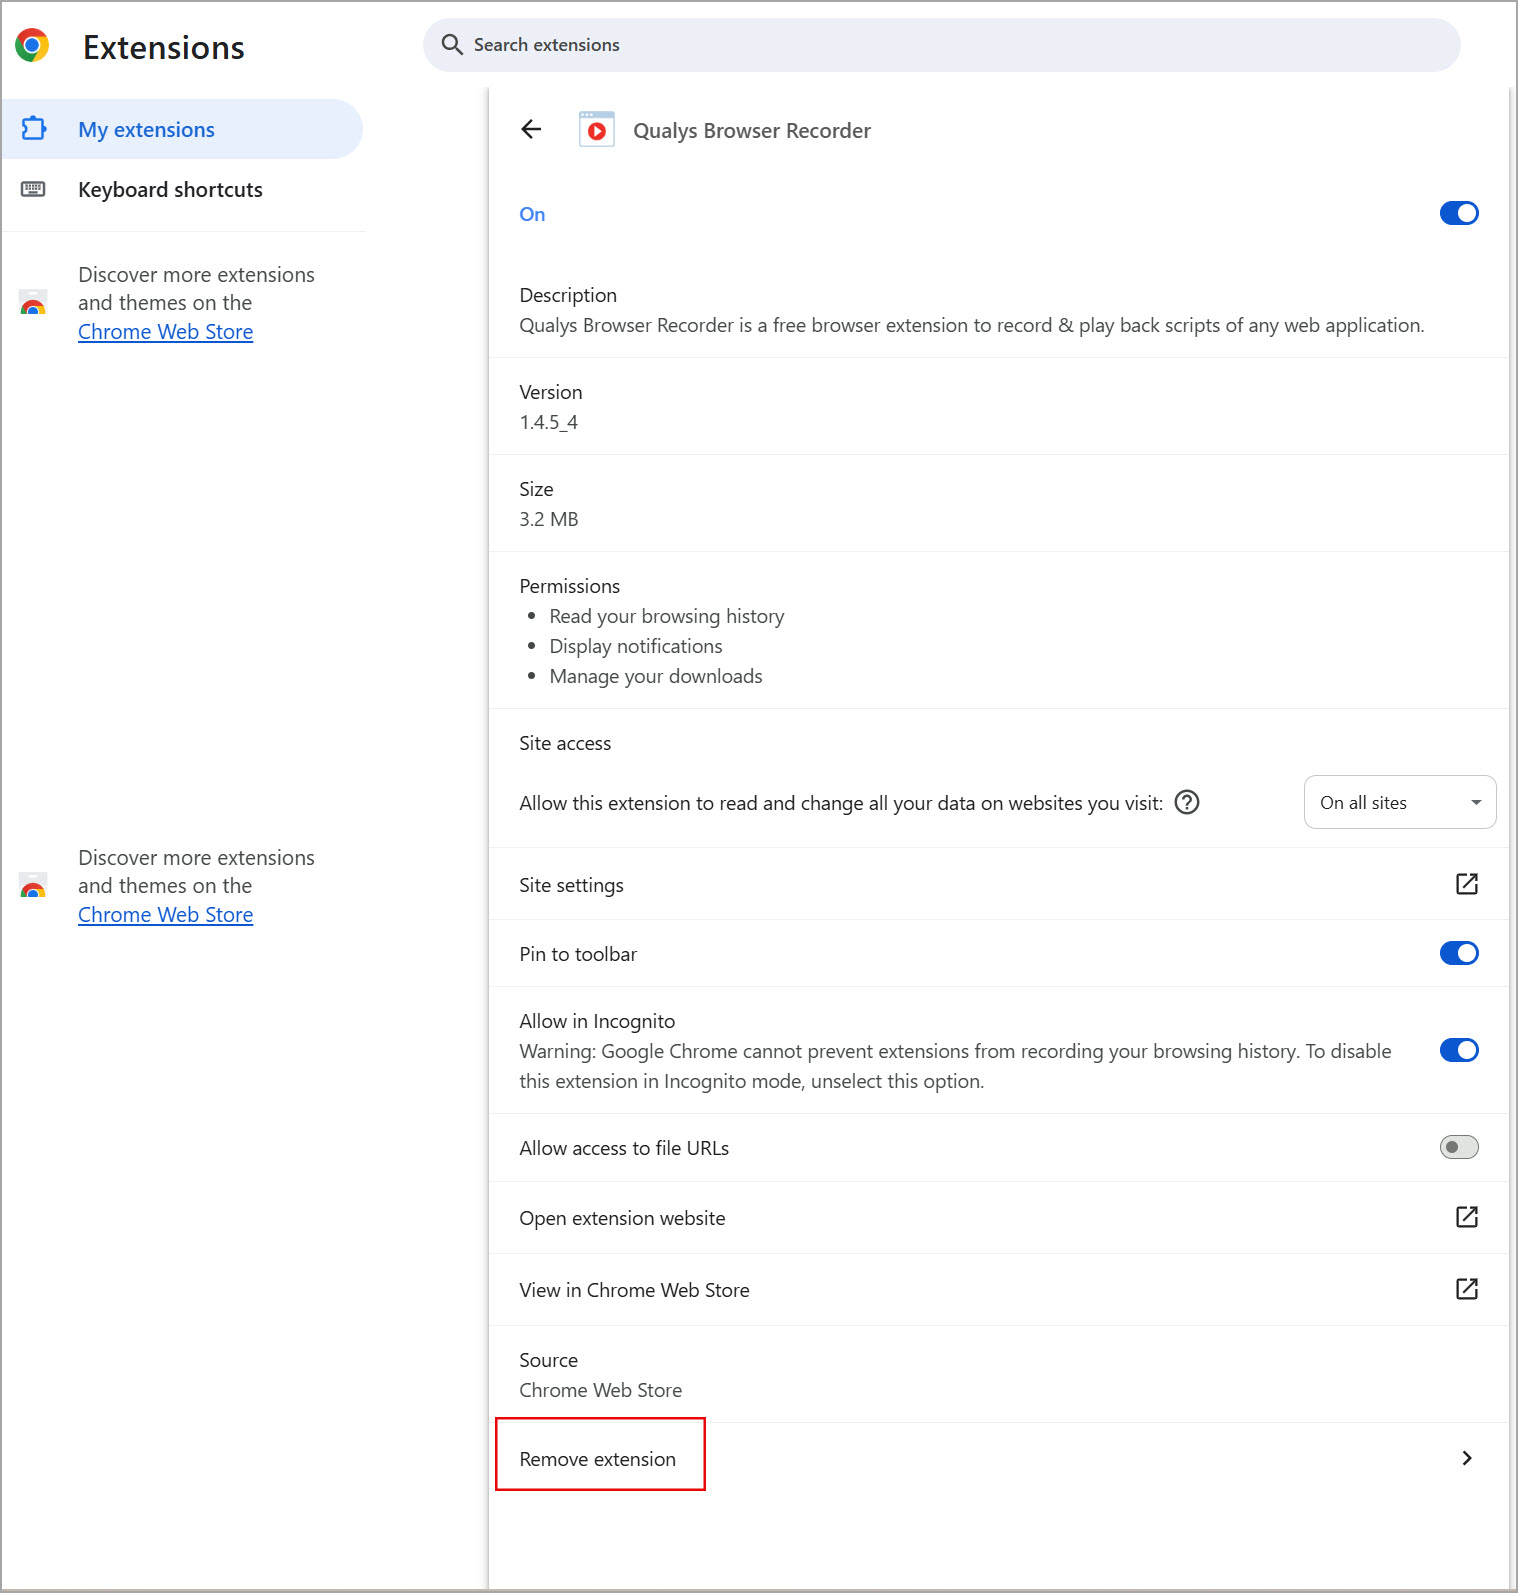Open the On all sites dropdown
The width and height of the screenshot is (1518, 1593).
[1400, 802]
